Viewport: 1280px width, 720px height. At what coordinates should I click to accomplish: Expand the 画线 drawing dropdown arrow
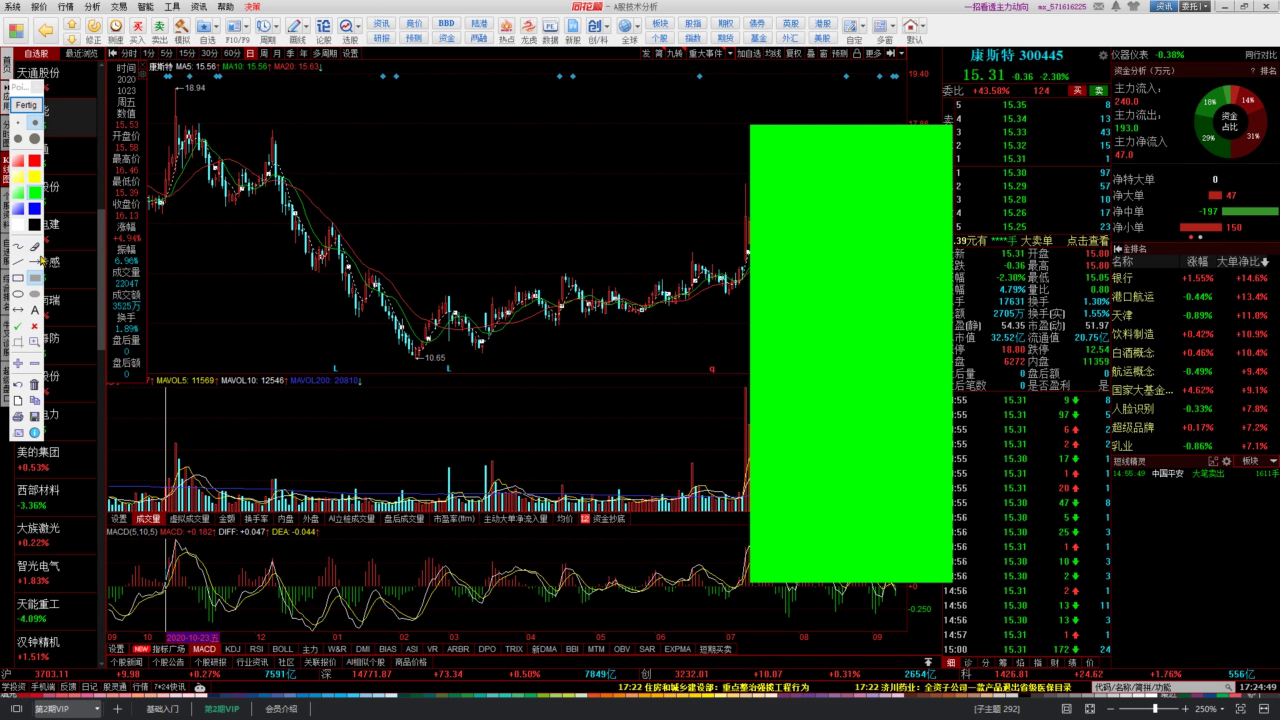coord(306,25)
